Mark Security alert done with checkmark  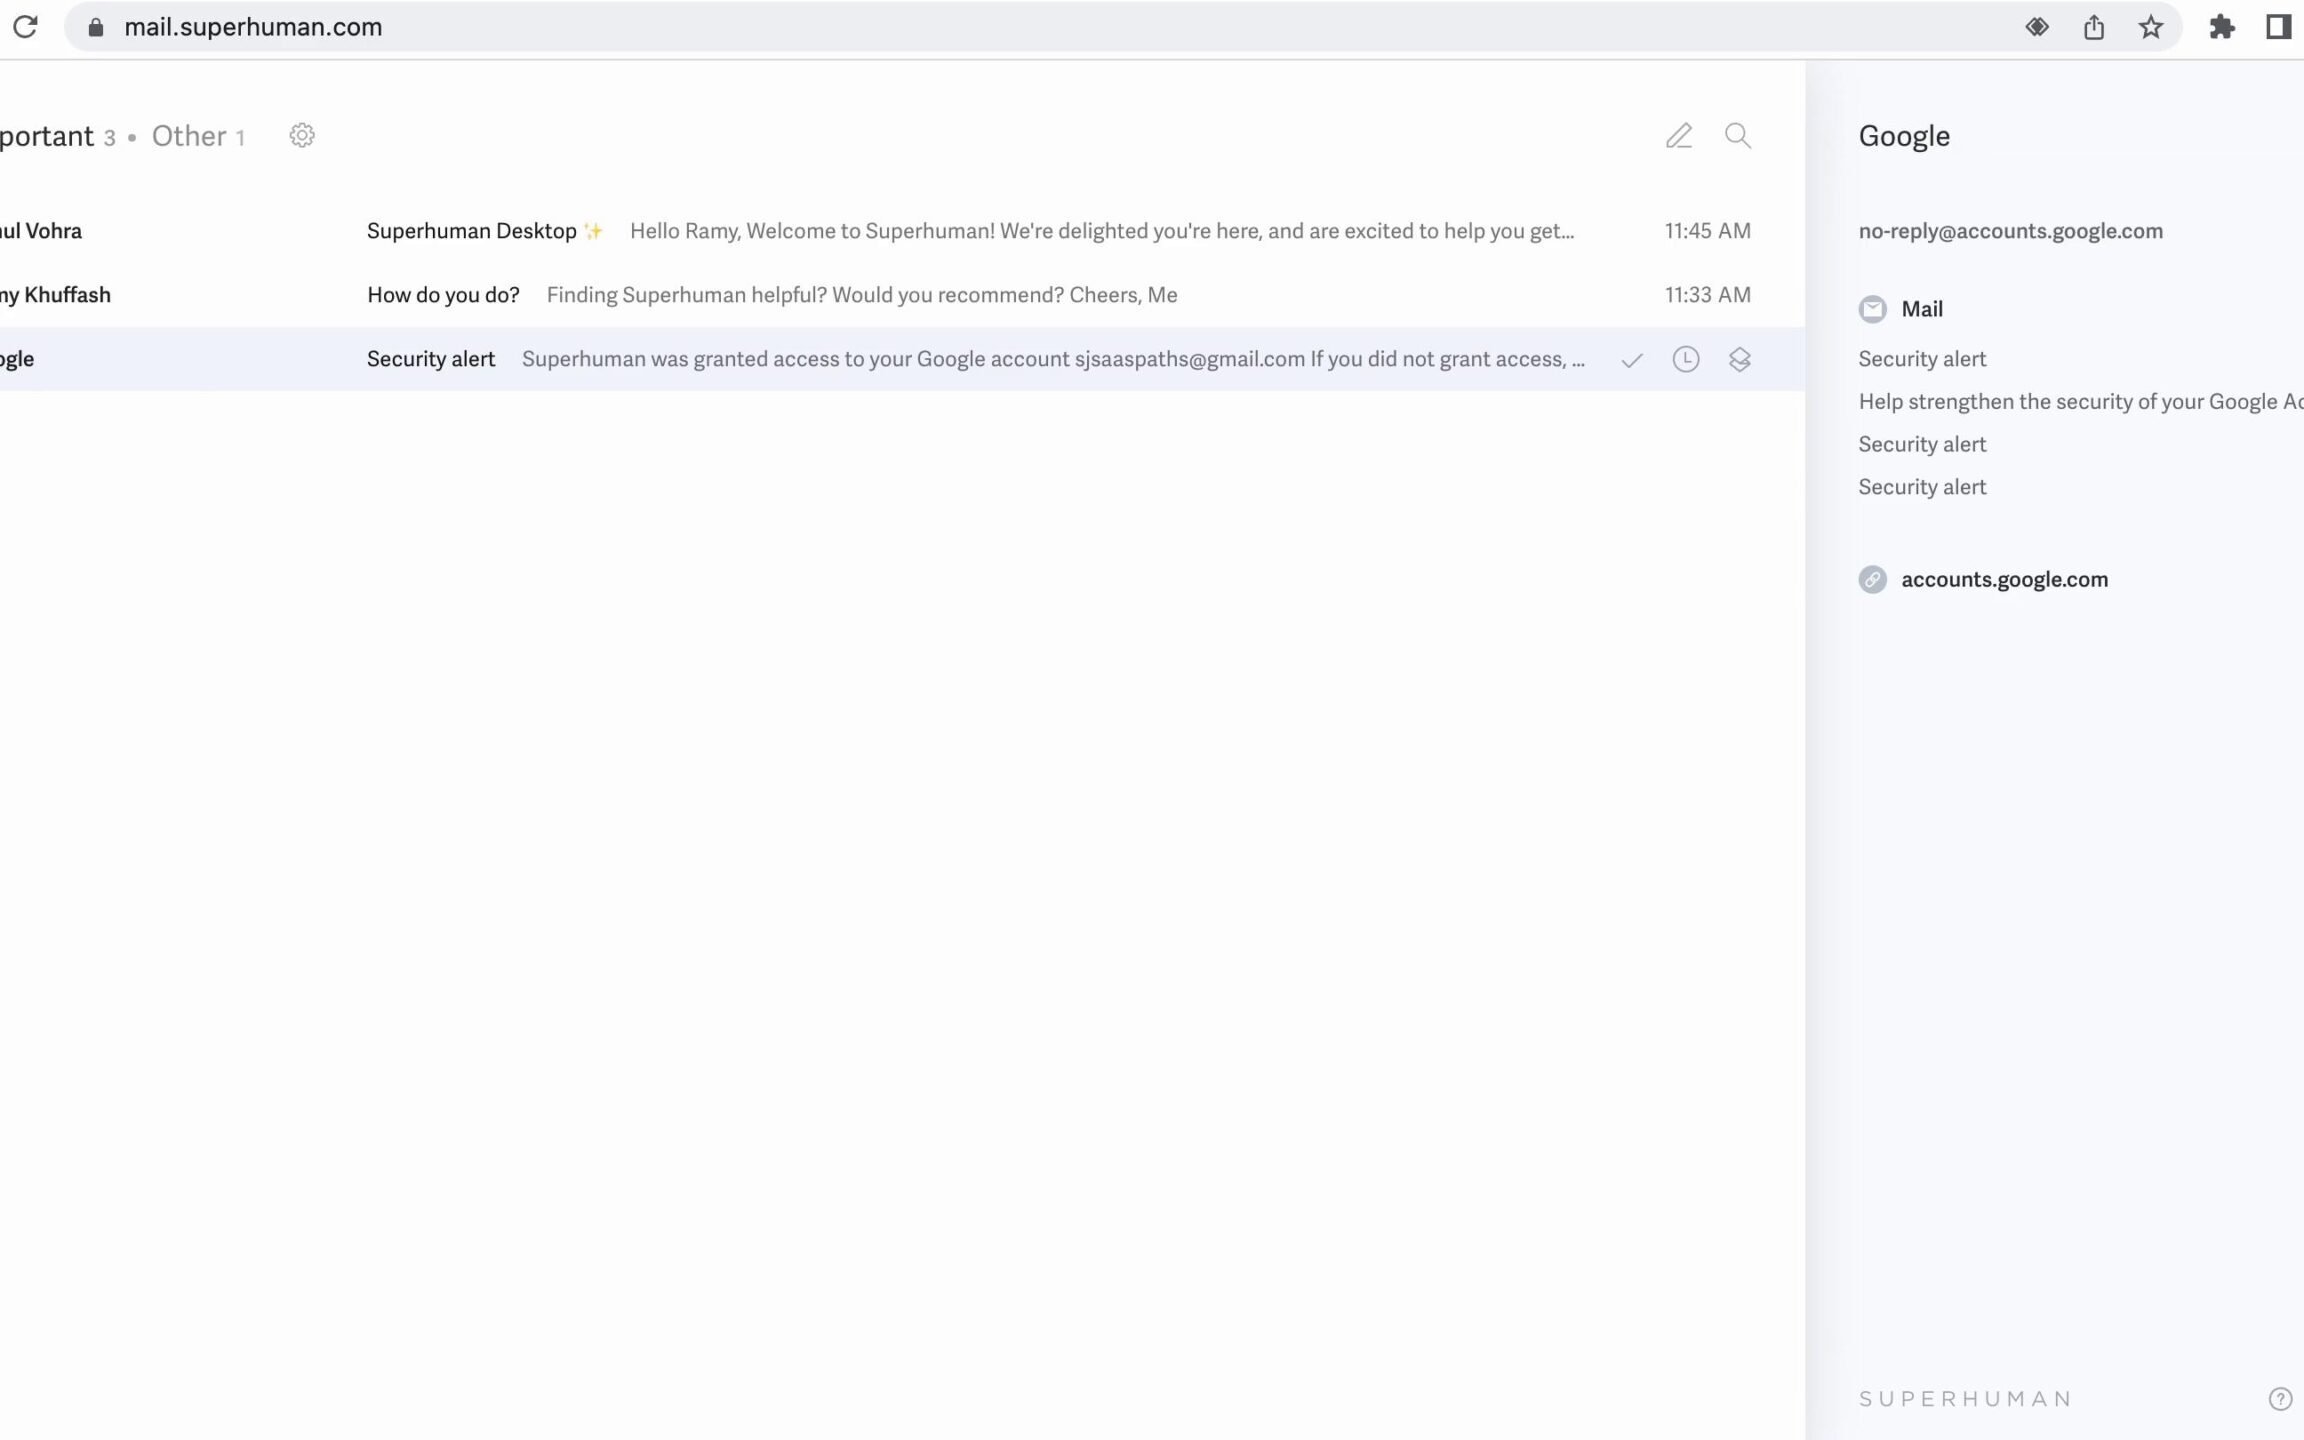[x=1632, y=360]
